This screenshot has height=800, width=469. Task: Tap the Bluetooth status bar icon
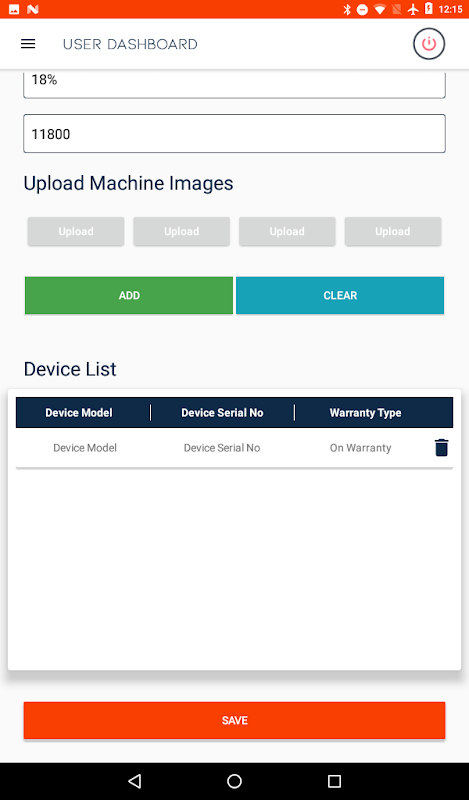(x=347, y=9)
